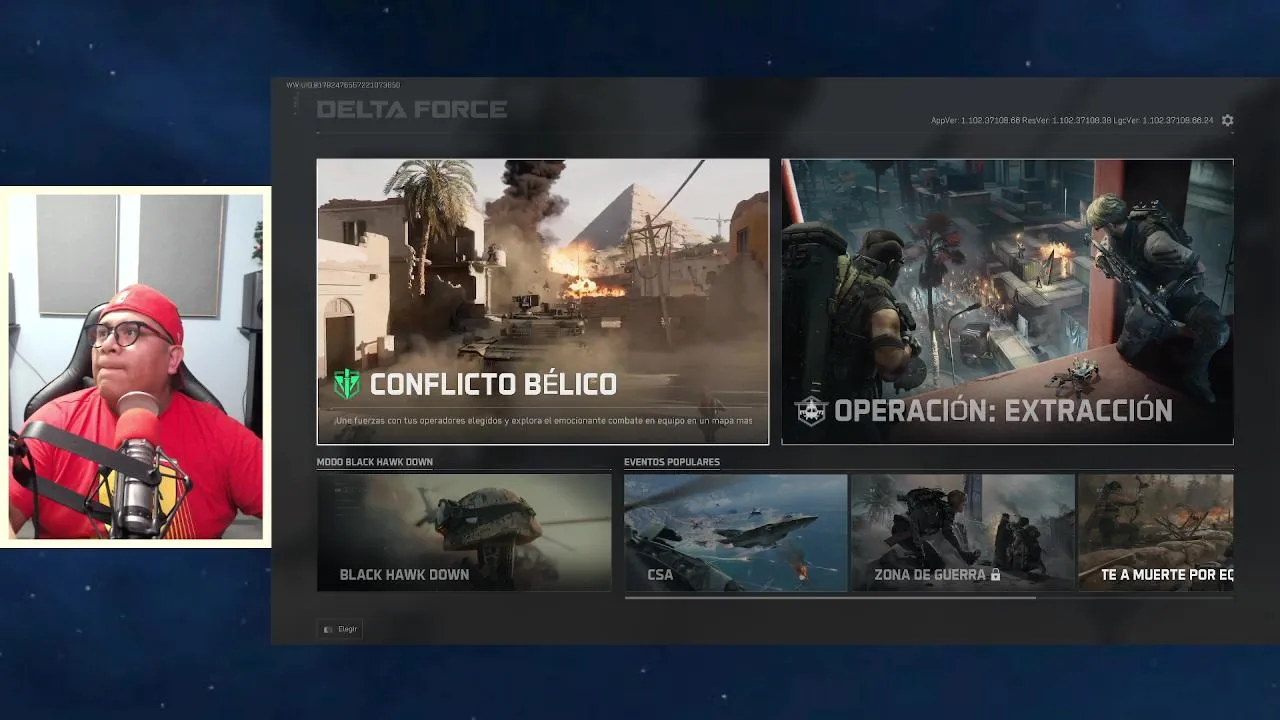Select the Conflicto Bélico game mode card
The height and width of the screenshot is (720, 1280).
pyautogui.click(x=543, y=301)
